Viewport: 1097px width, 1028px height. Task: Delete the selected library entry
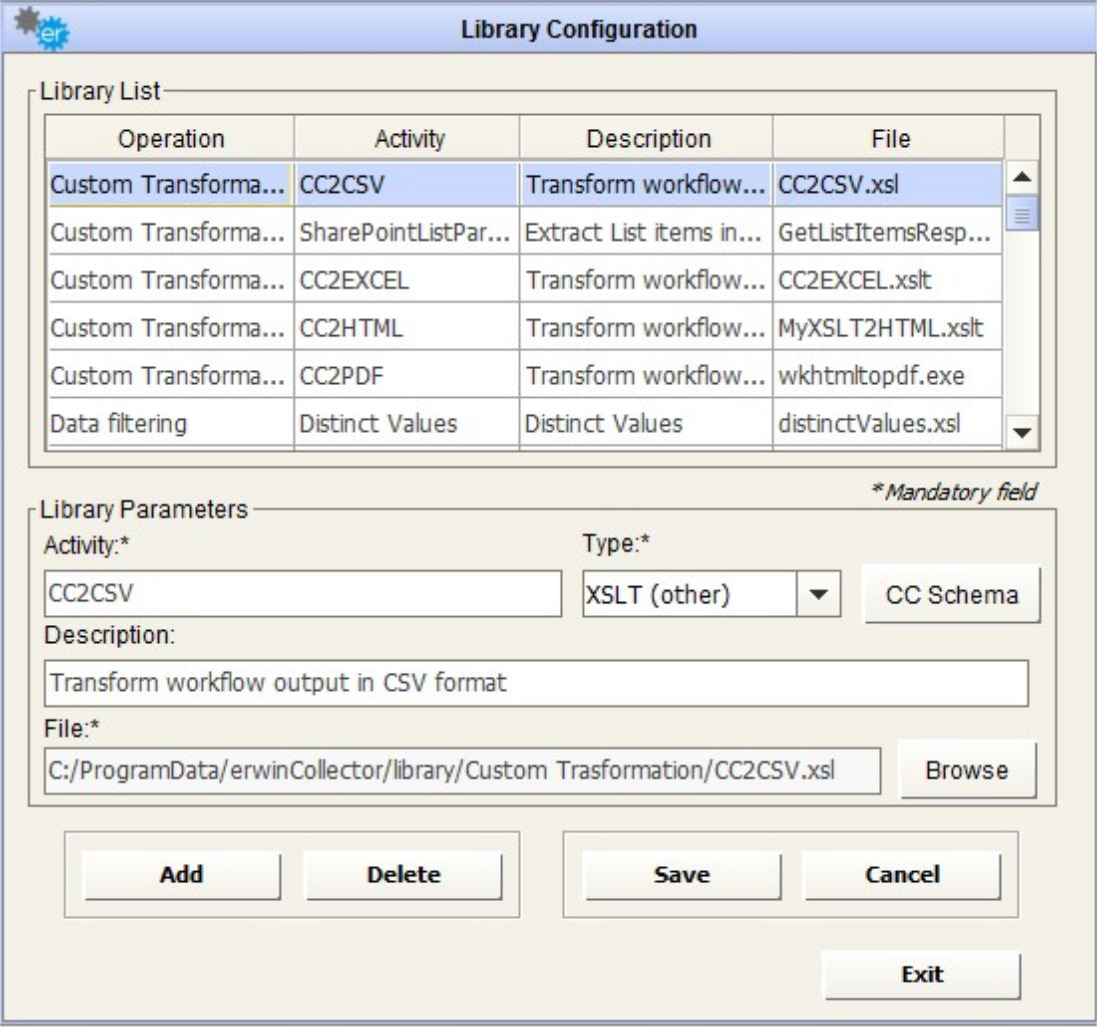coord(403,874)
